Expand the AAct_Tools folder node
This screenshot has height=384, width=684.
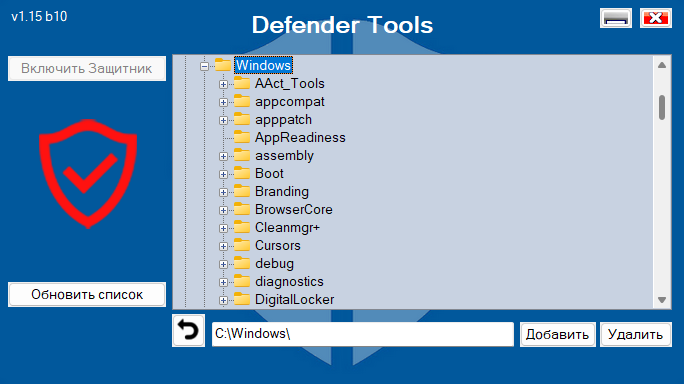pyautogui.click(x=223, y=84)
